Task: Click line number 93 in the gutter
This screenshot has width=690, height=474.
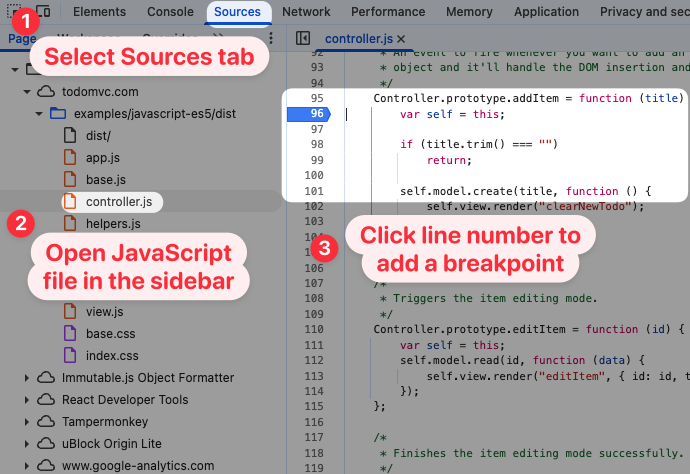Action: [316, 67]
